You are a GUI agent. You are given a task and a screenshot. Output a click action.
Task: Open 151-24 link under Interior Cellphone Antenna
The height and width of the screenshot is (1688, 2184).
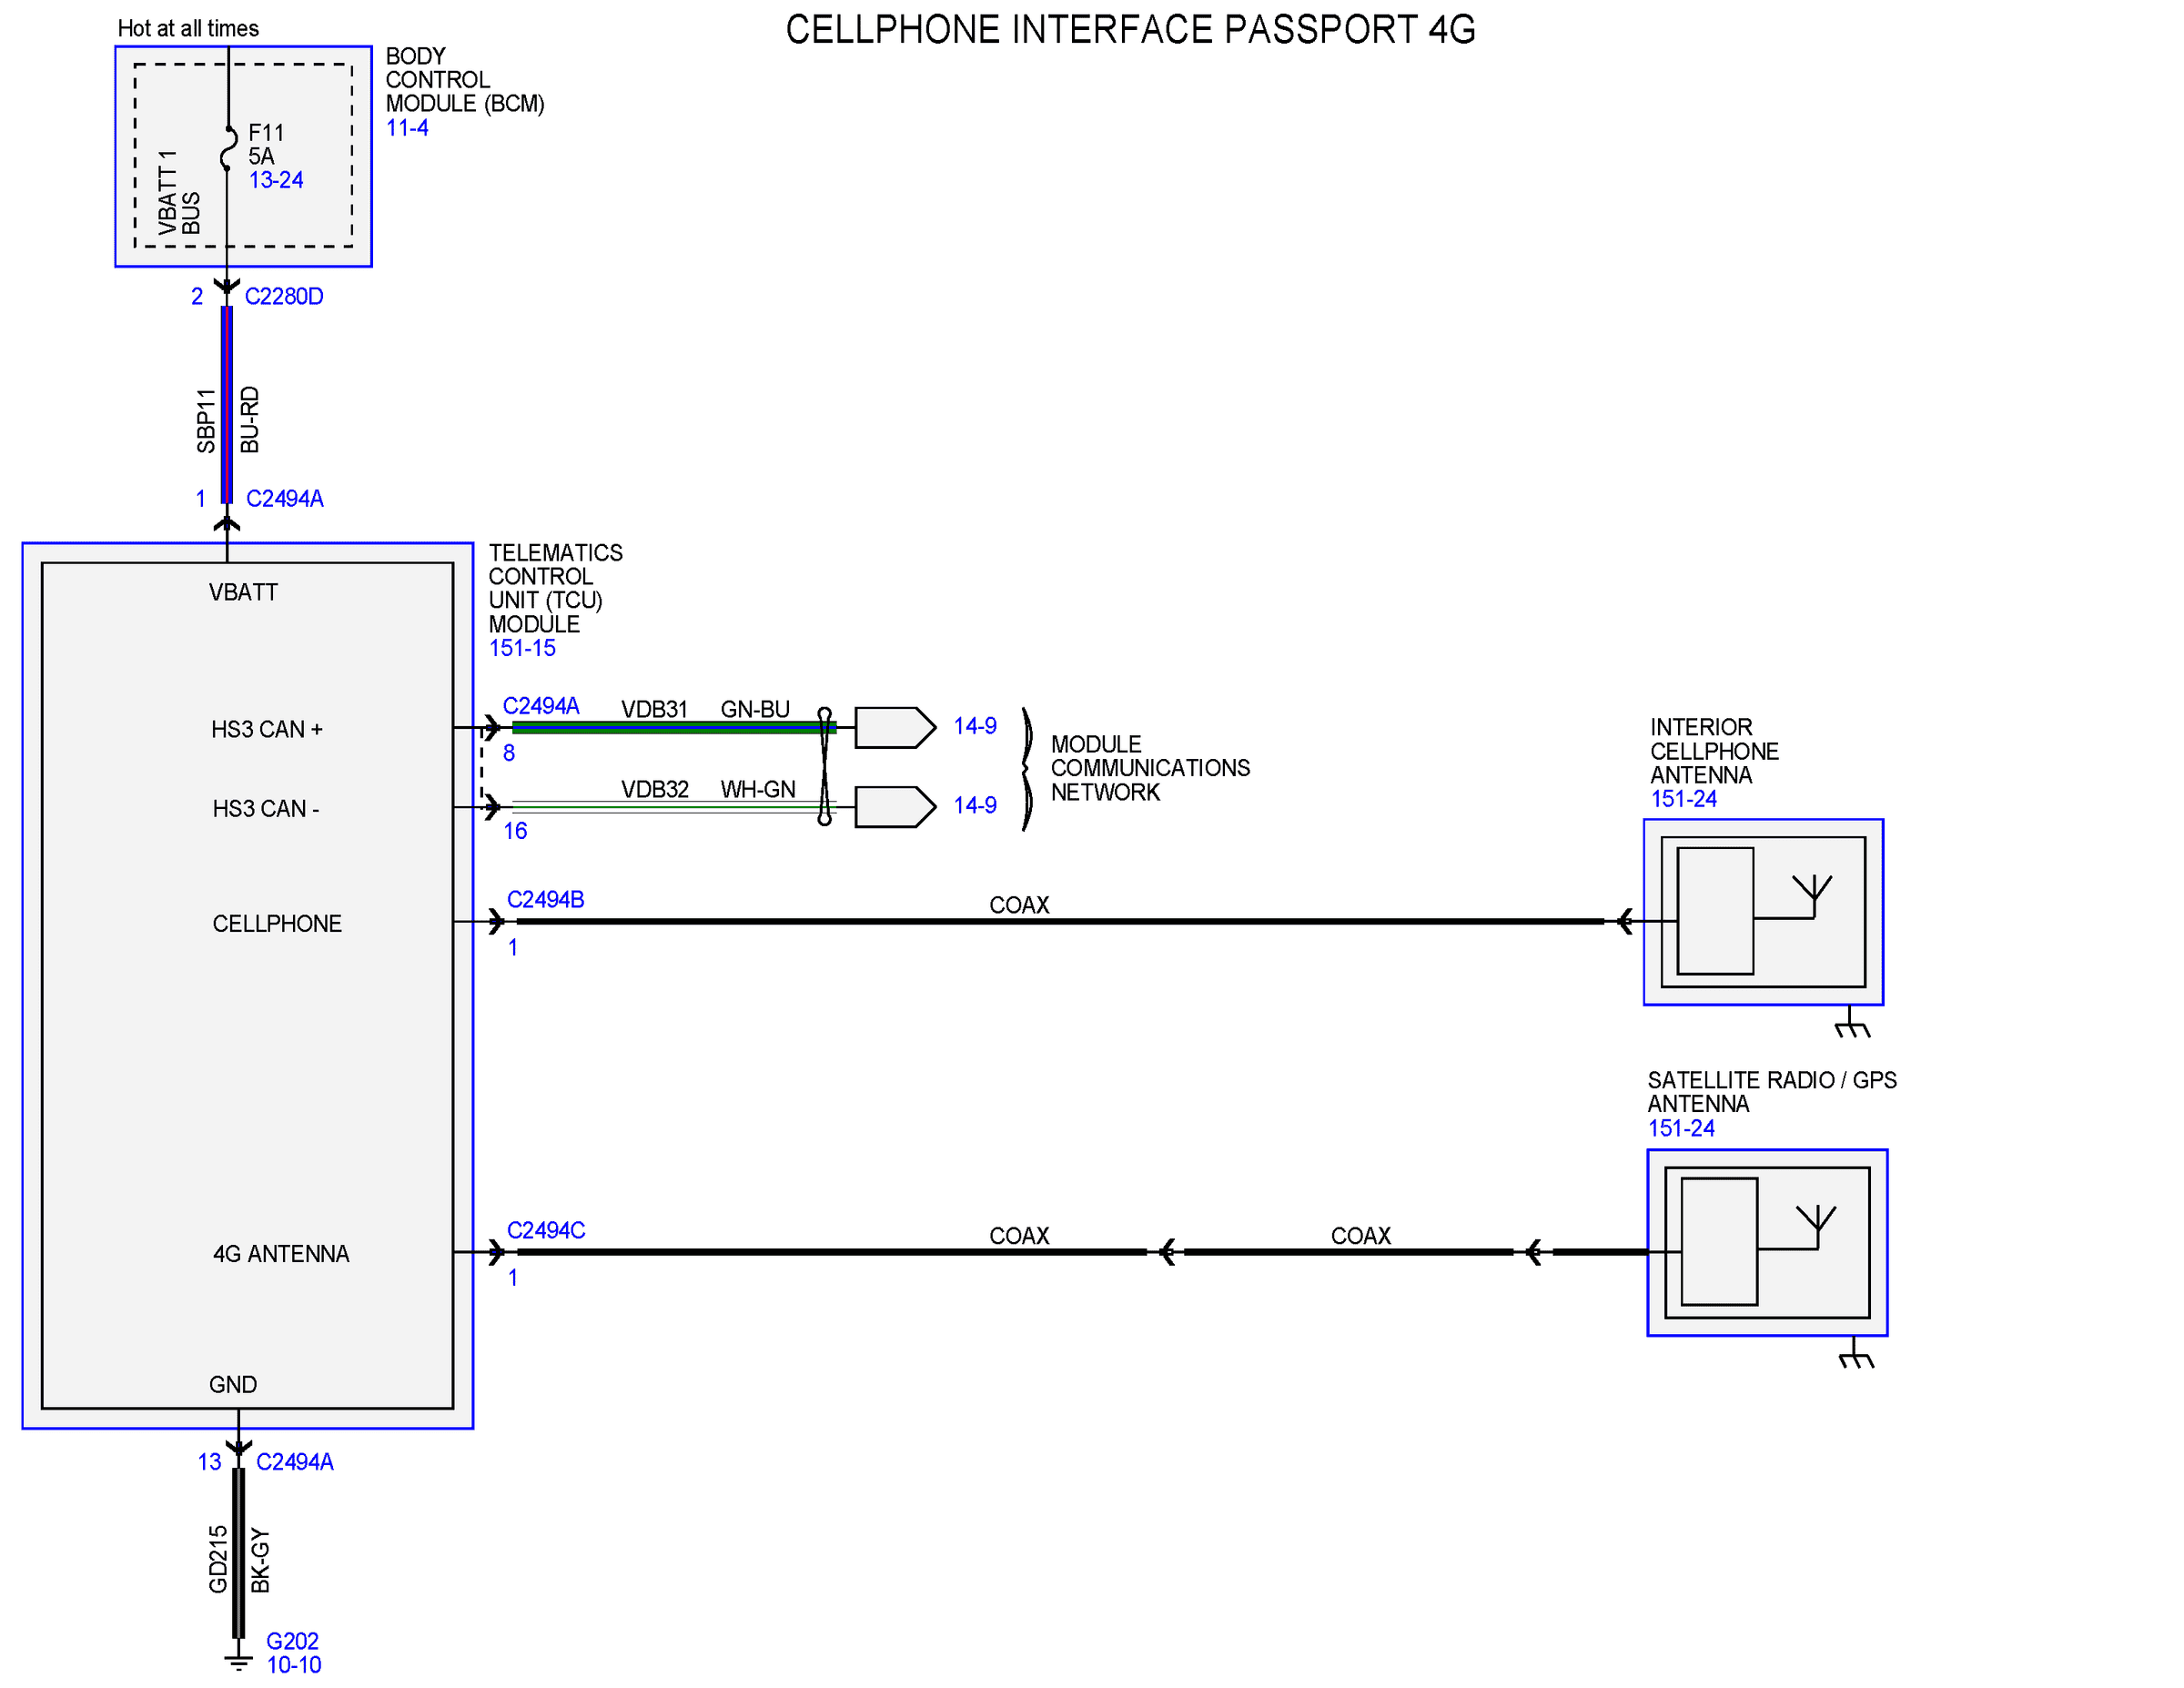(1683, 799)
